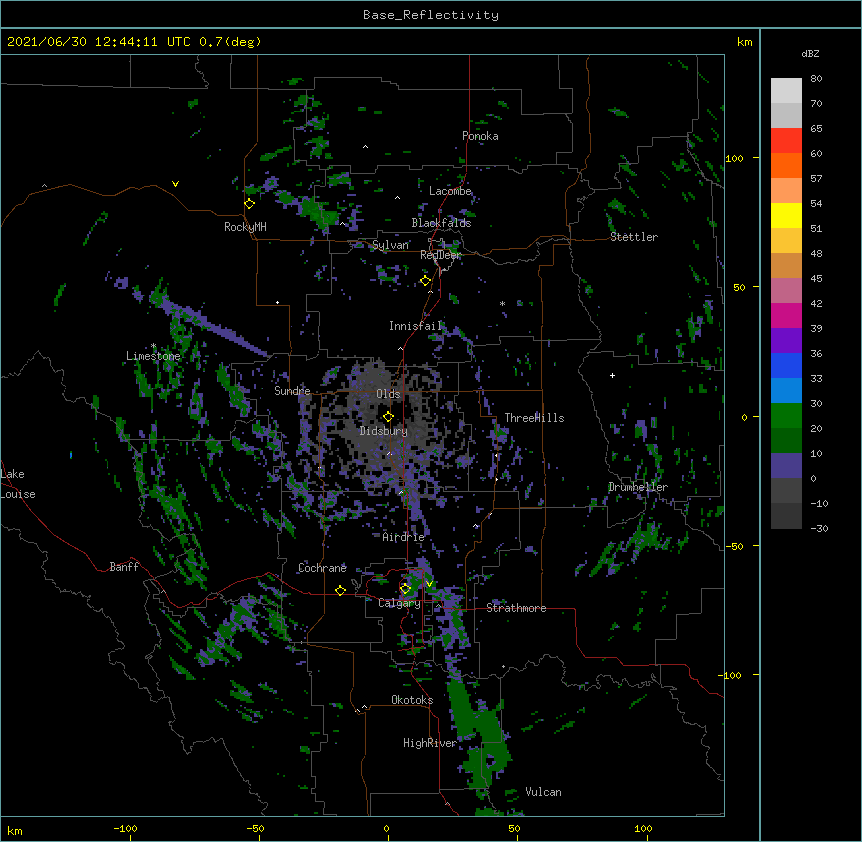Click the -100 tick on the horizontal axis
Viewport: 862px width, 842px height.
tap(125, 828)
